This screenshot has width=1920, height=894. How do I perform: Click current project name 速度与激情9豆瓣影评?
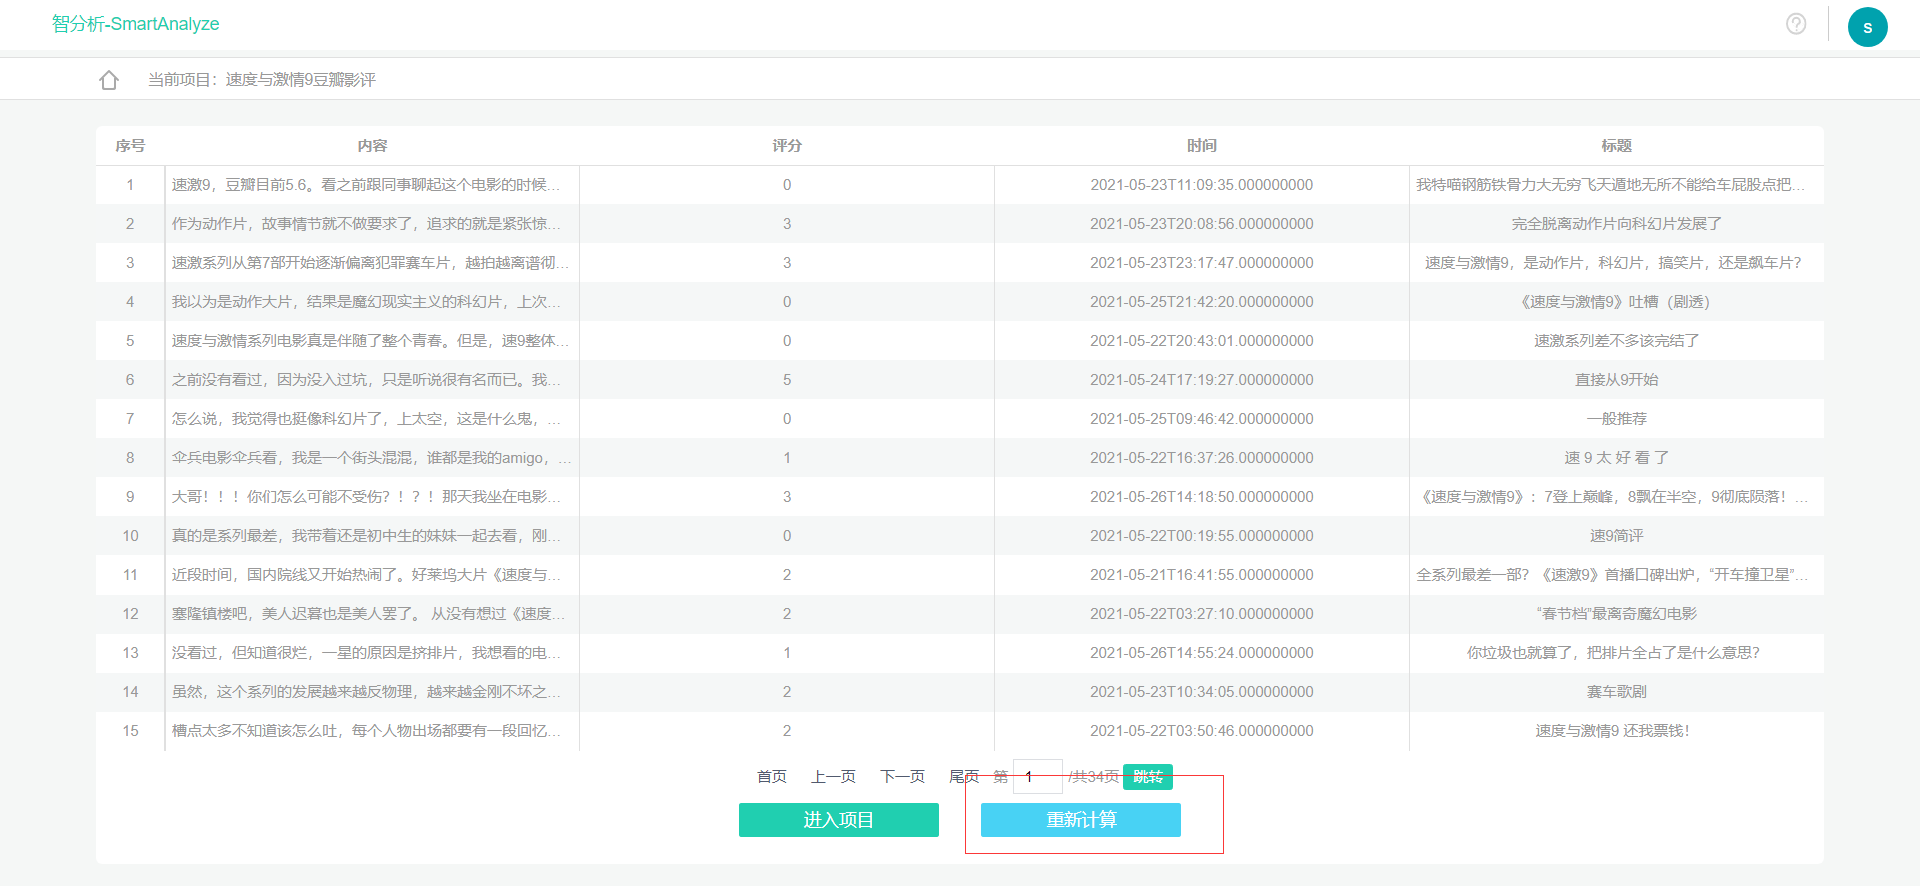300,80
